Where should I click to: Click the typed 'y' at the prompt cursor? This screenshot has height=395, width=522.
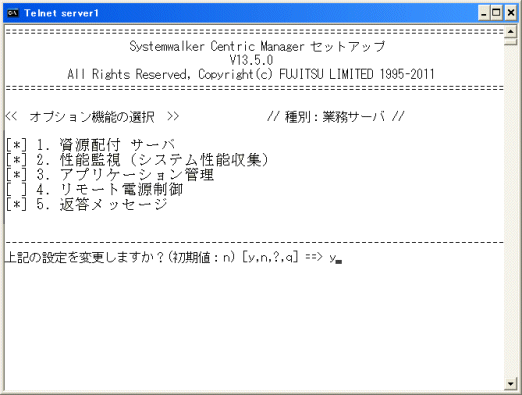tap(332, 258)
